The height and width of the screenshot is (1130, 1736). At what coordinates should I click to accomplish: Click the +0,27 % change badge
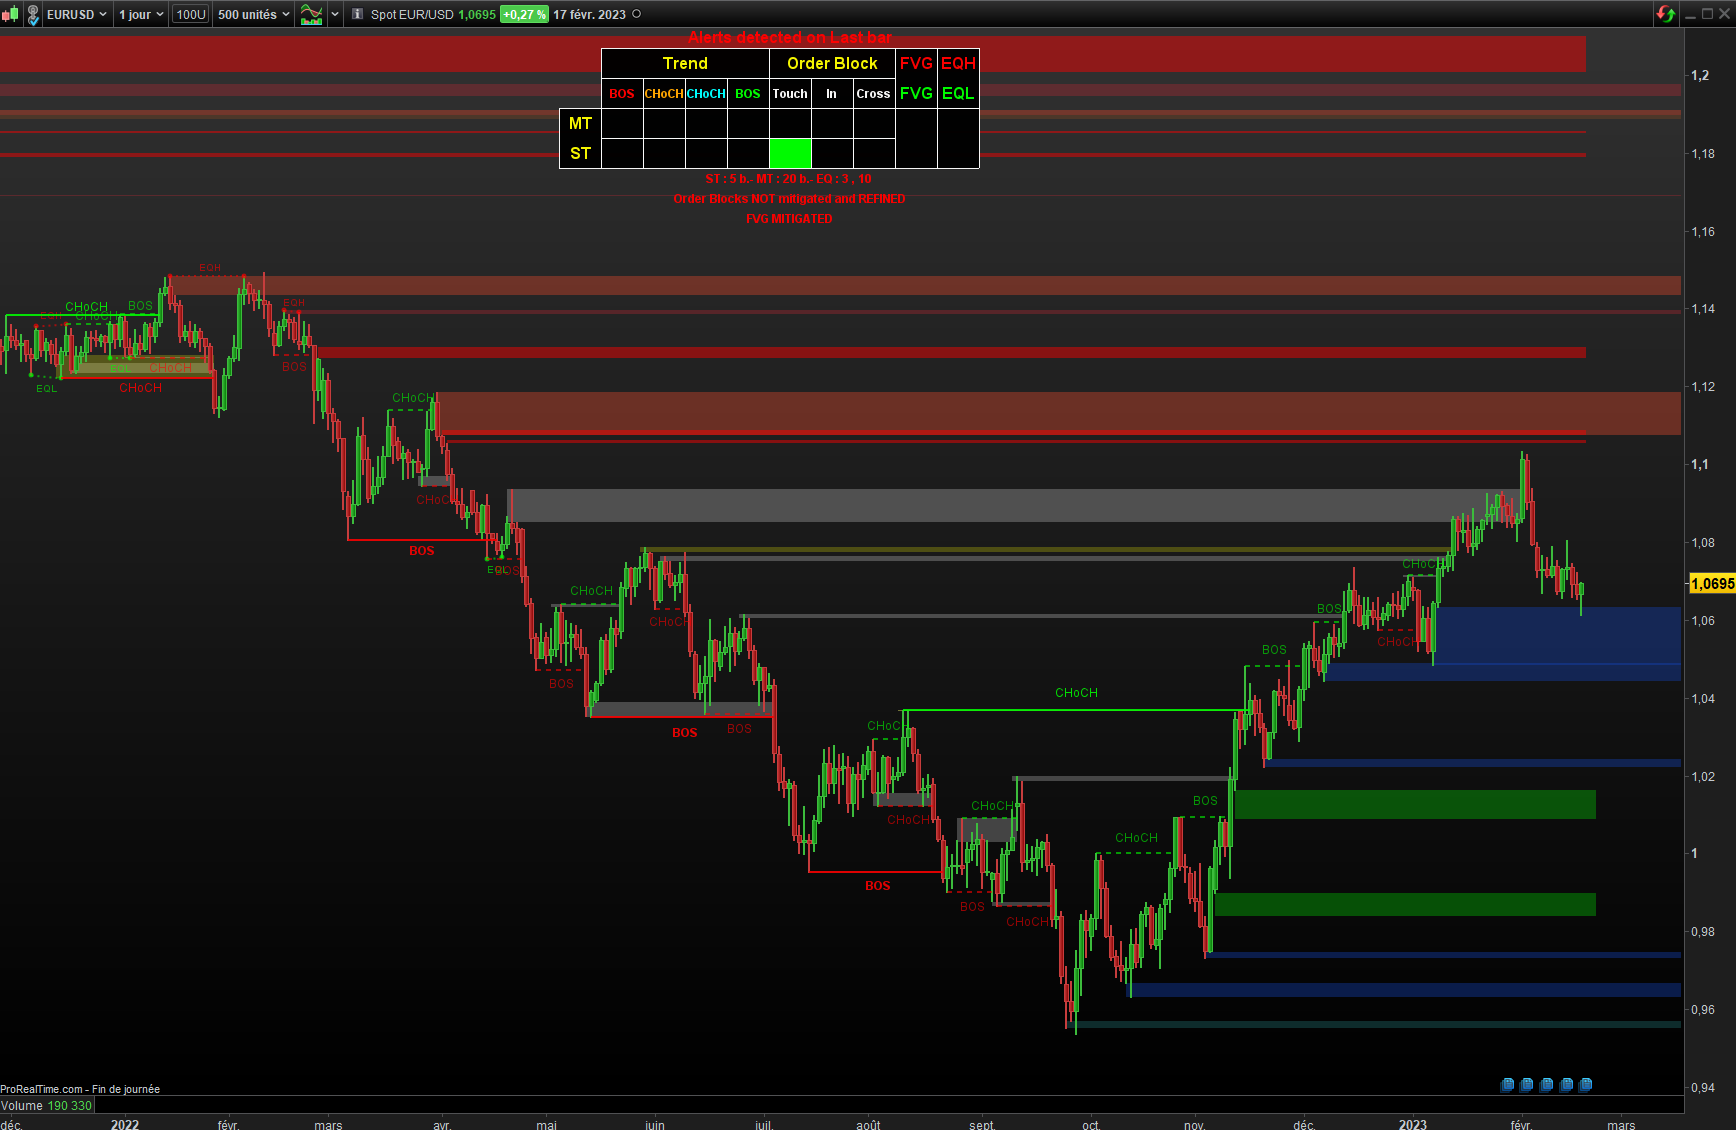[x=524, y=14]
